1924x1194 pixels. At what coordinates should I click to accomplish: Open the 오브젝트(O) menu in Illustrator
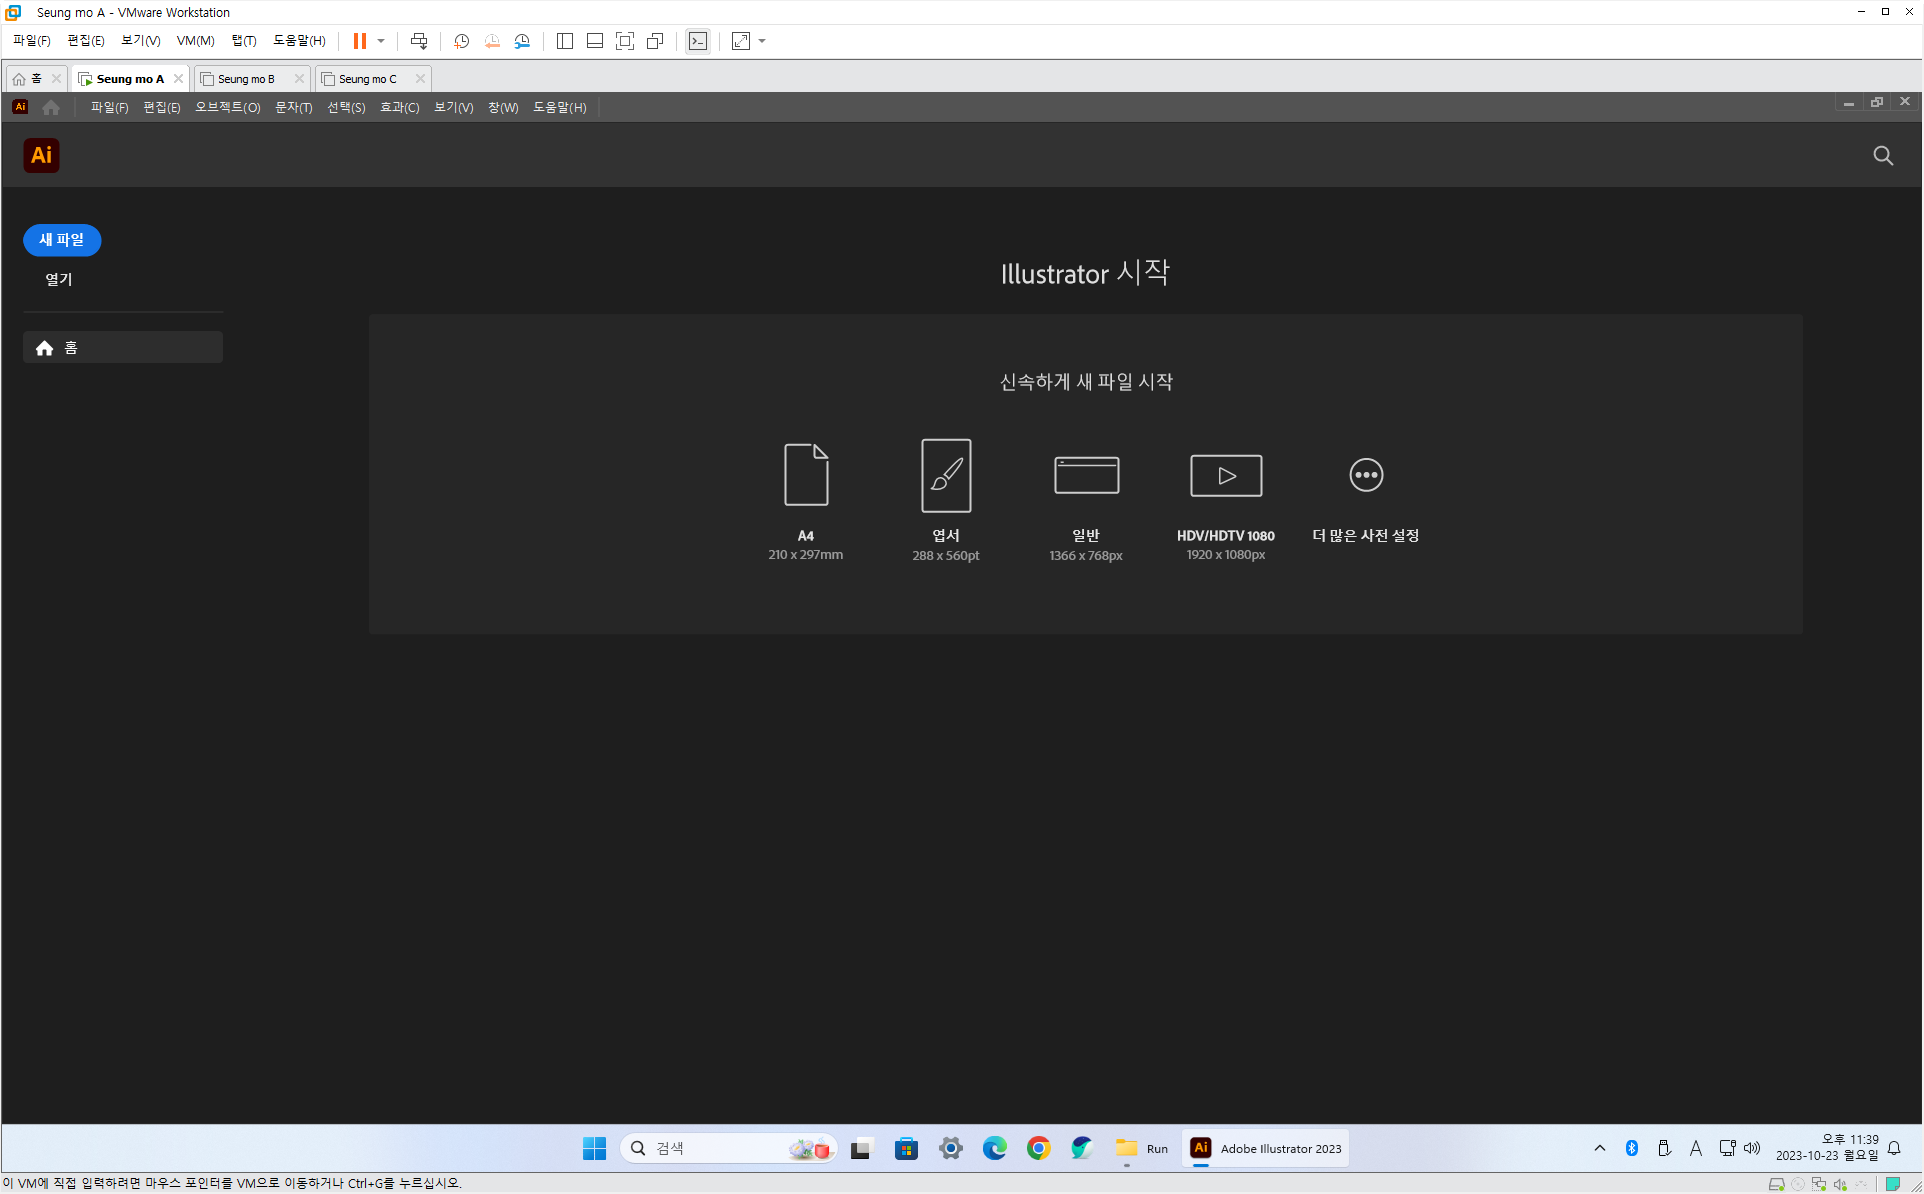[227, 107]
